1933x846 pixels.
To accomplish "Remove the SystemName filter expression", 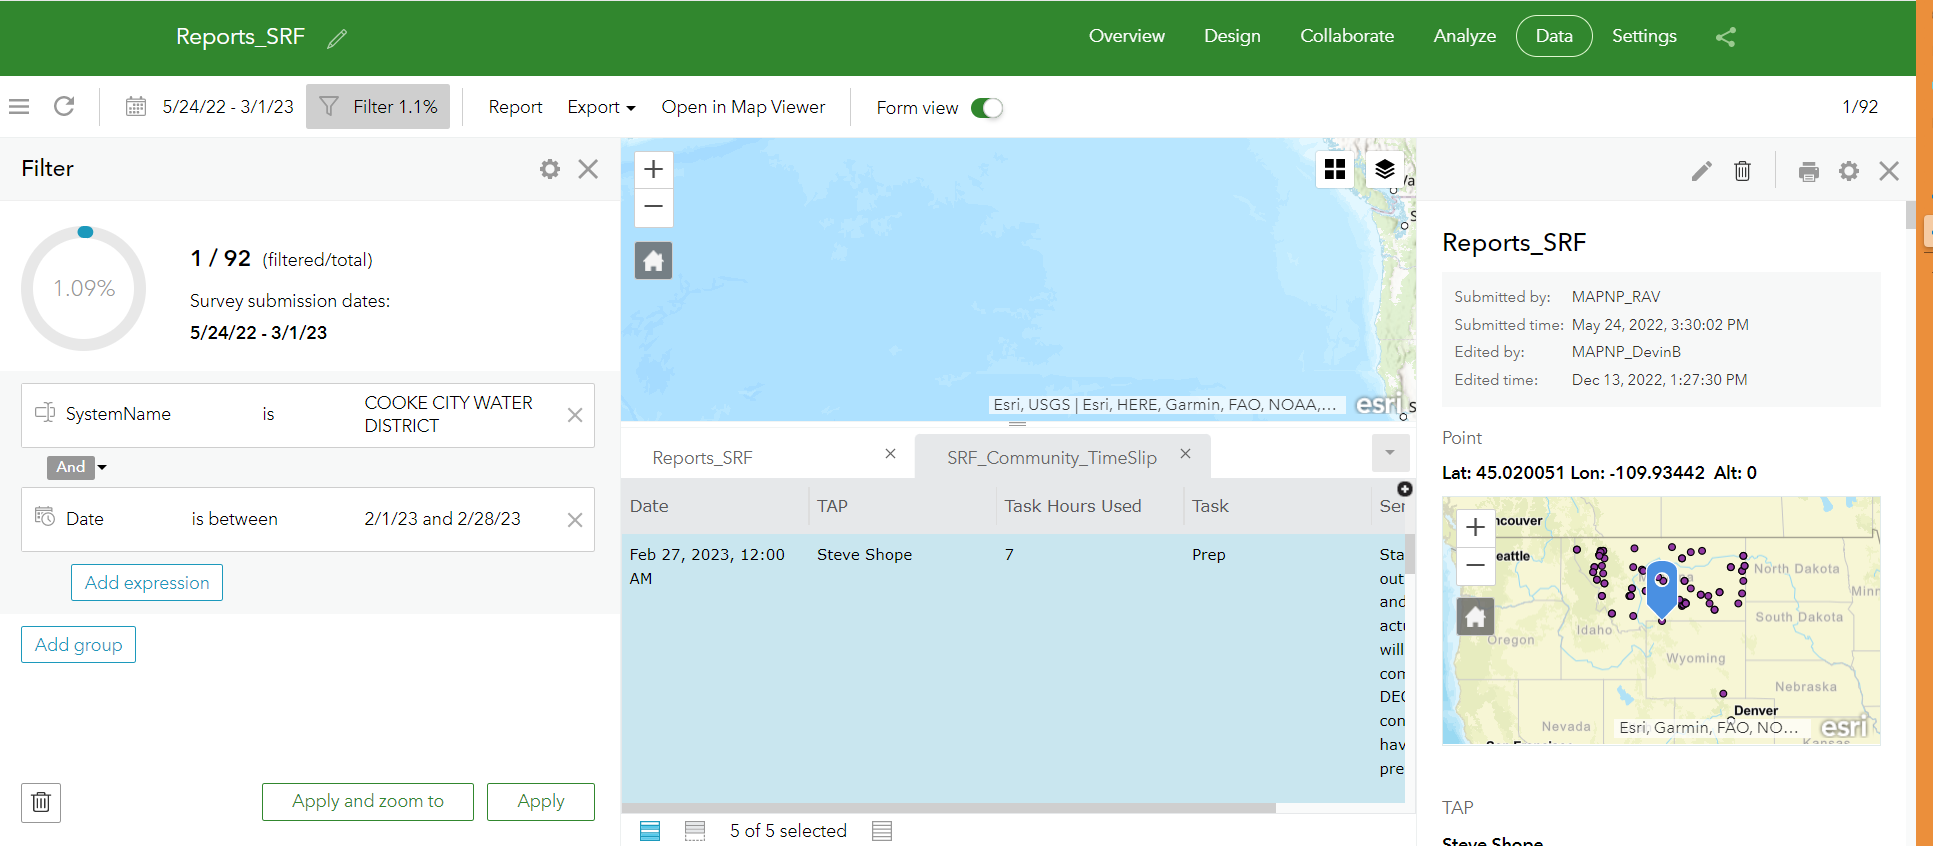I will click(575, 415).
